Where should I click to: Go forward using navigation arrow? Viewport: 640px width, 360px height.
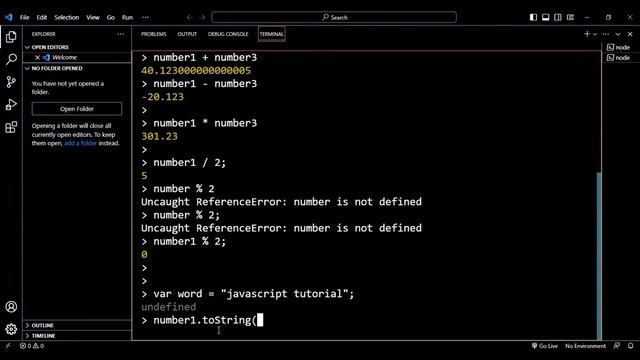(202, 17)
